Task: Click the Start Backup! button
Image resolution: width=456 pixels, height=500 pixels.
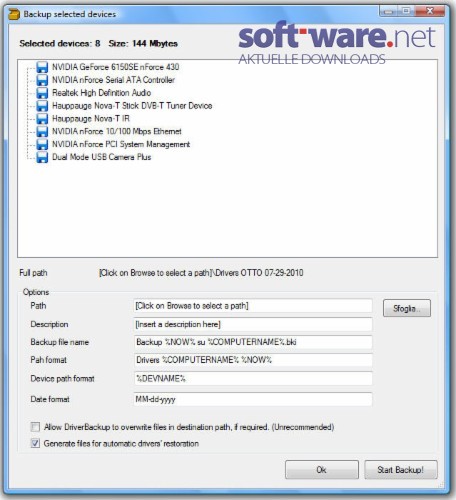Action: click(401, 470)
